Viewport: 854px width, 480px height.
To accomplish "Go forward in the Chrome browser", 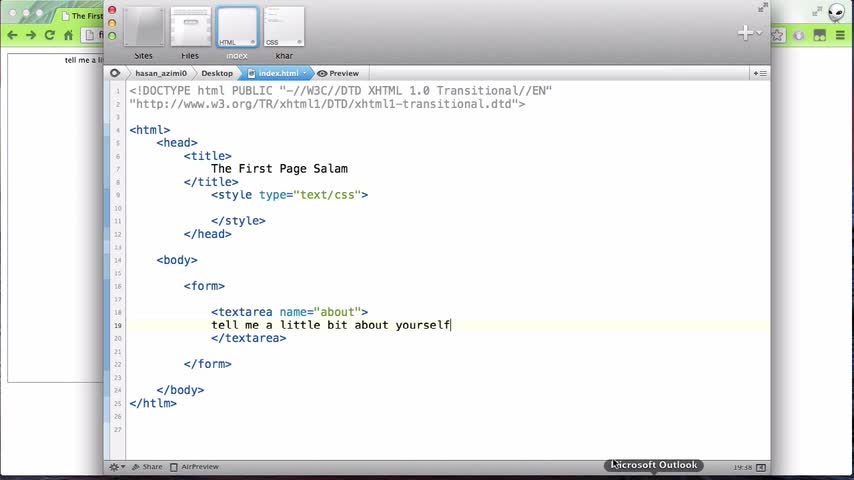I will pos(31,35).
